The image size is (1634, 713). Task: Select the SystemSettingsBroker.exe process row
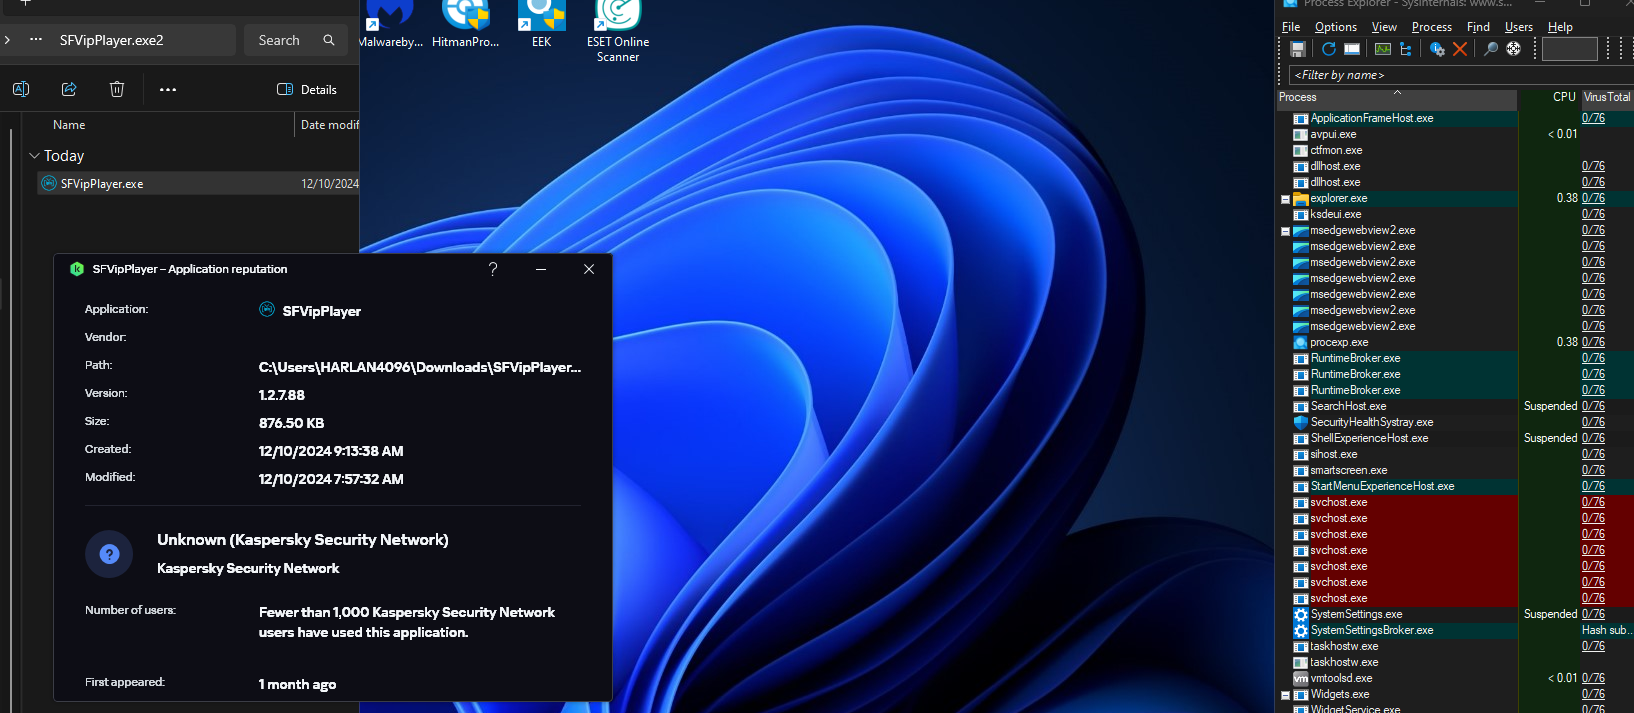coord(1455,630)
